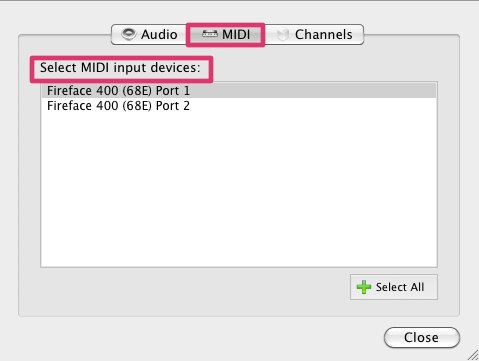
Task: Click the 'Select All' text label
Action: [x=400, y=287]
